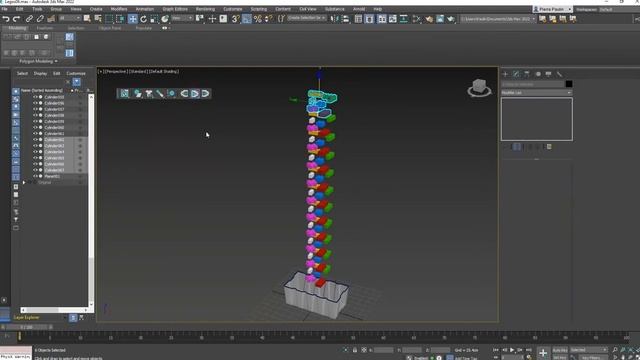Open the Create command panel tab

click(x=505, y=74)
